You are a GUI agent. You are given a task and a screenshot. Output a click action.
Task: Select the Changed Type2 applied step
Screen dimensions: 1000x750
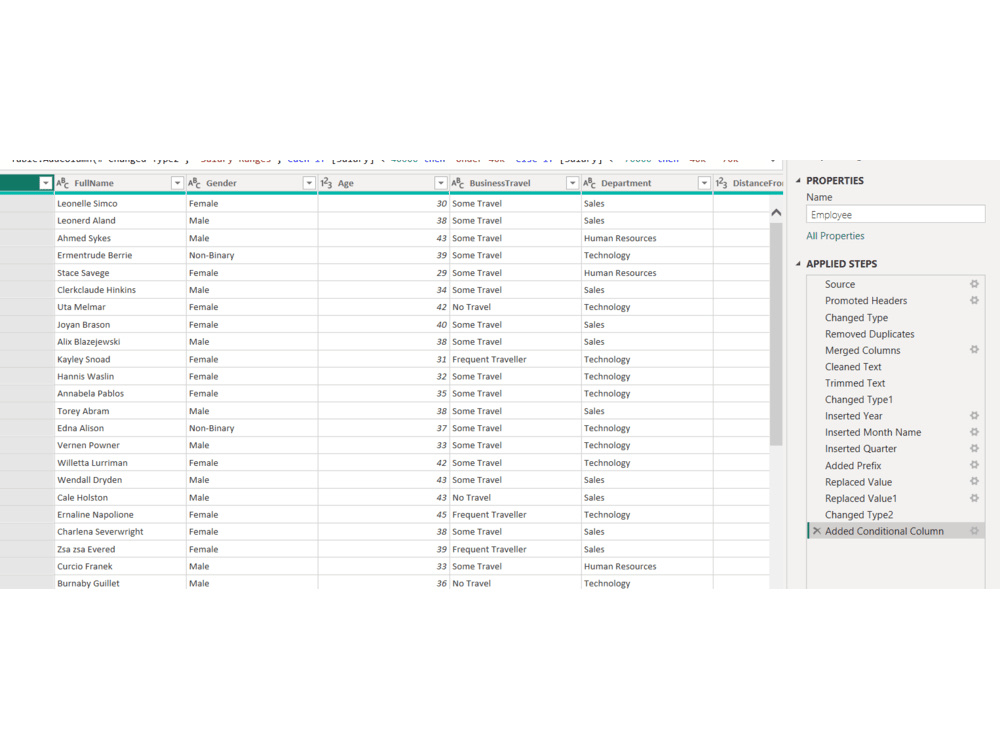pyautogui.click(x=858, y=515)
